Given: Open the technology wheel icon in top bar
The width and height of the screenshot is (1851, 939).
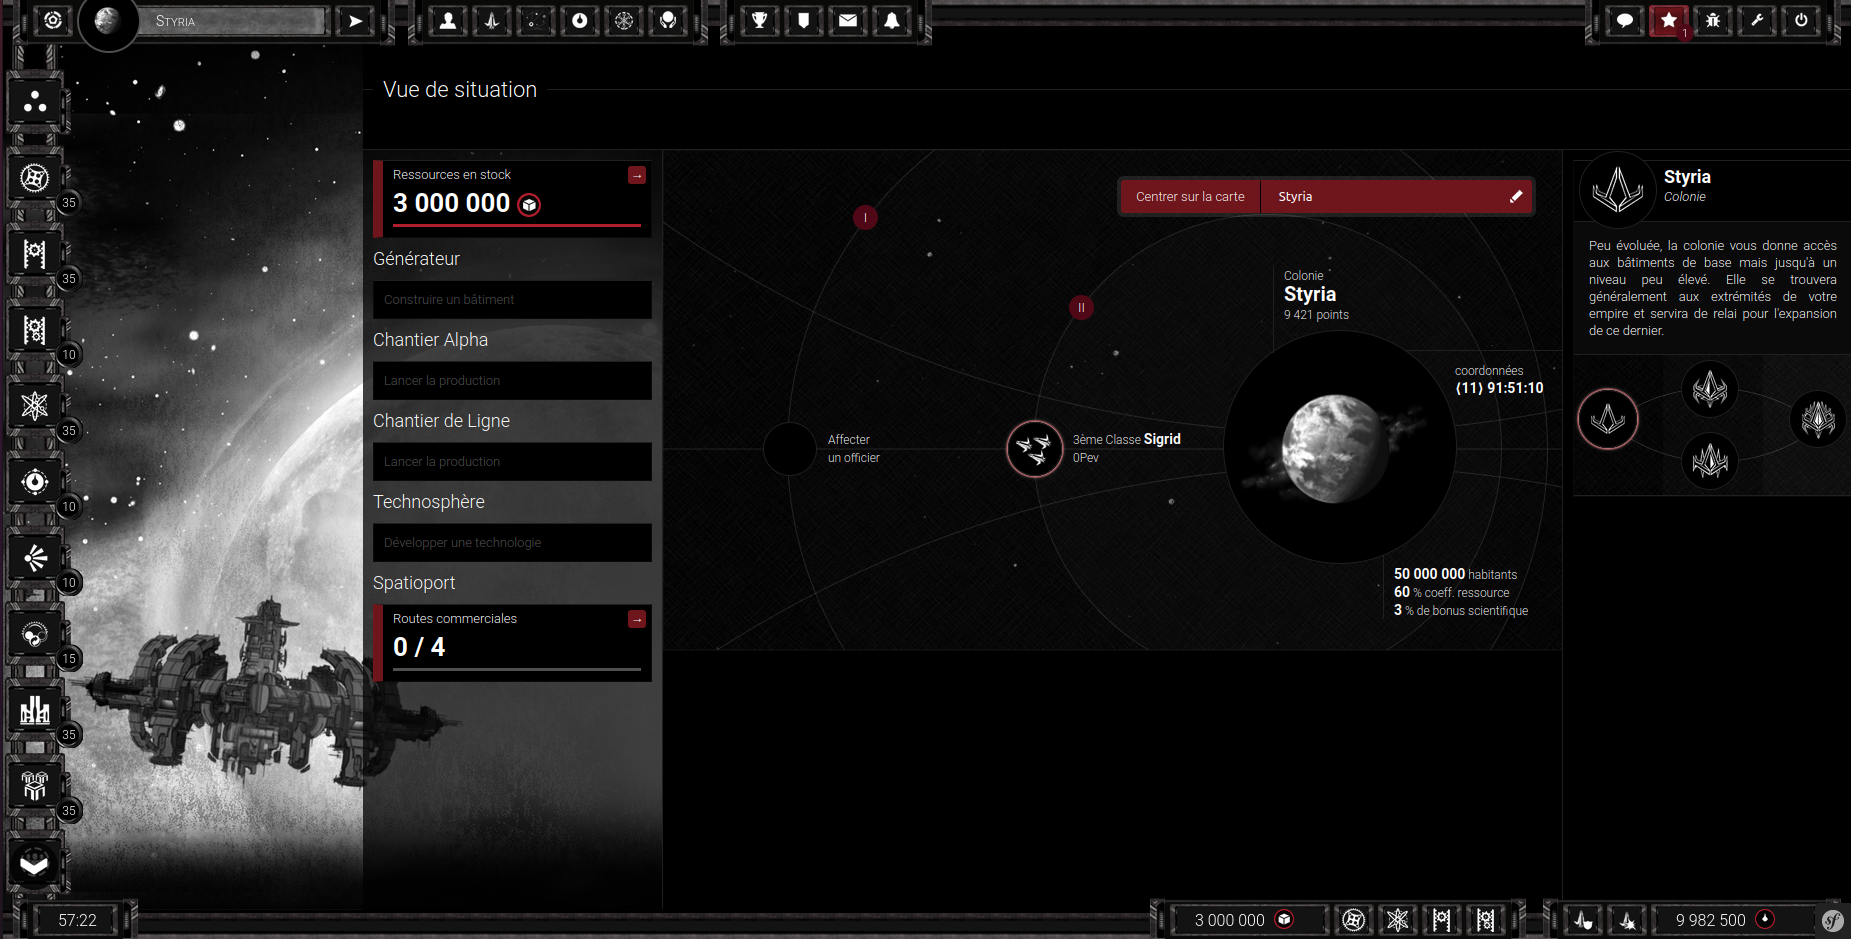Looking at the screenshot, I should click(624, 21).
